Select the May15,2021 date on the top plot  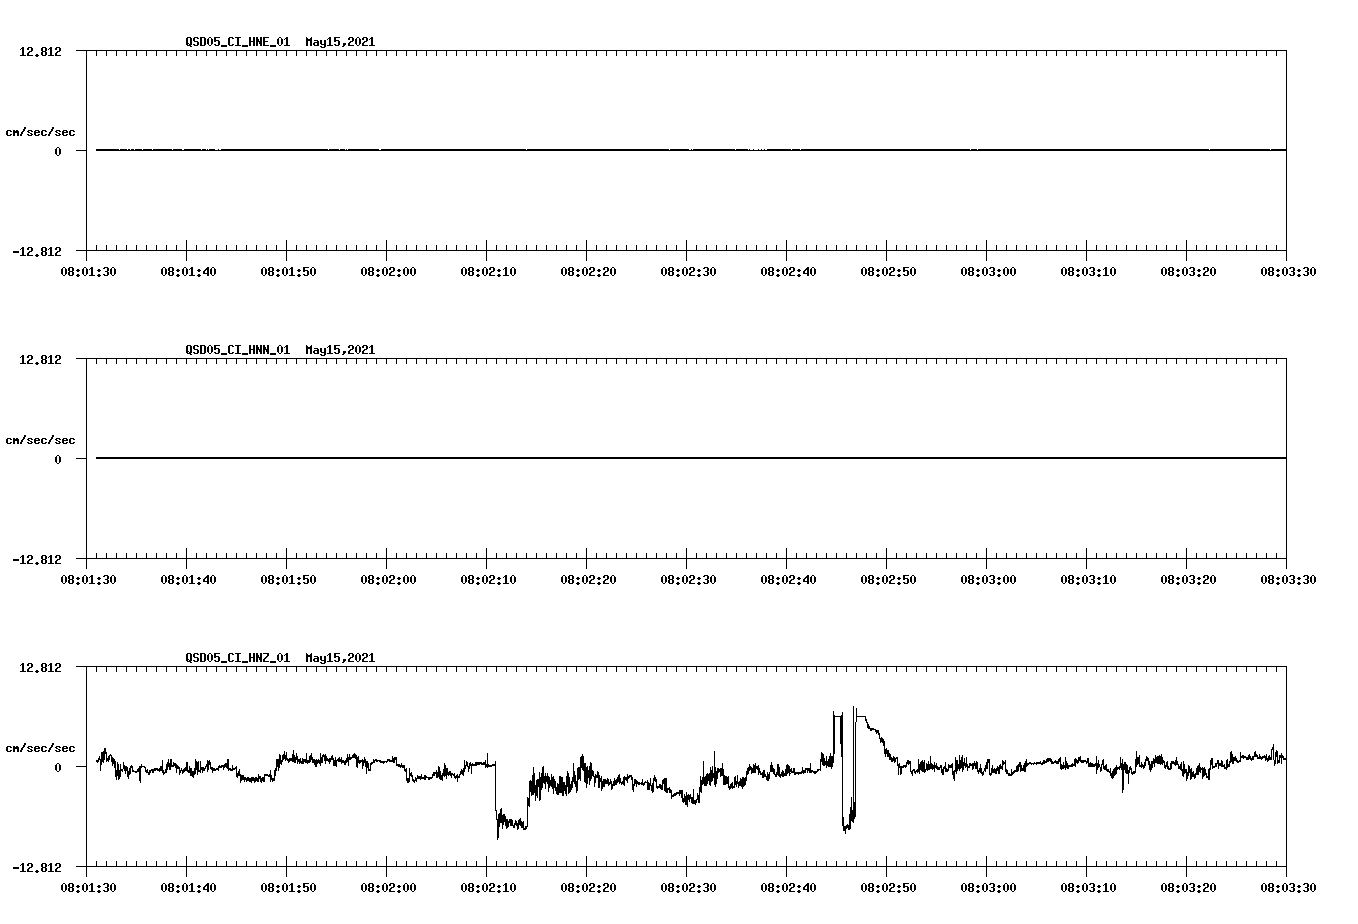[x=340, y=42]
